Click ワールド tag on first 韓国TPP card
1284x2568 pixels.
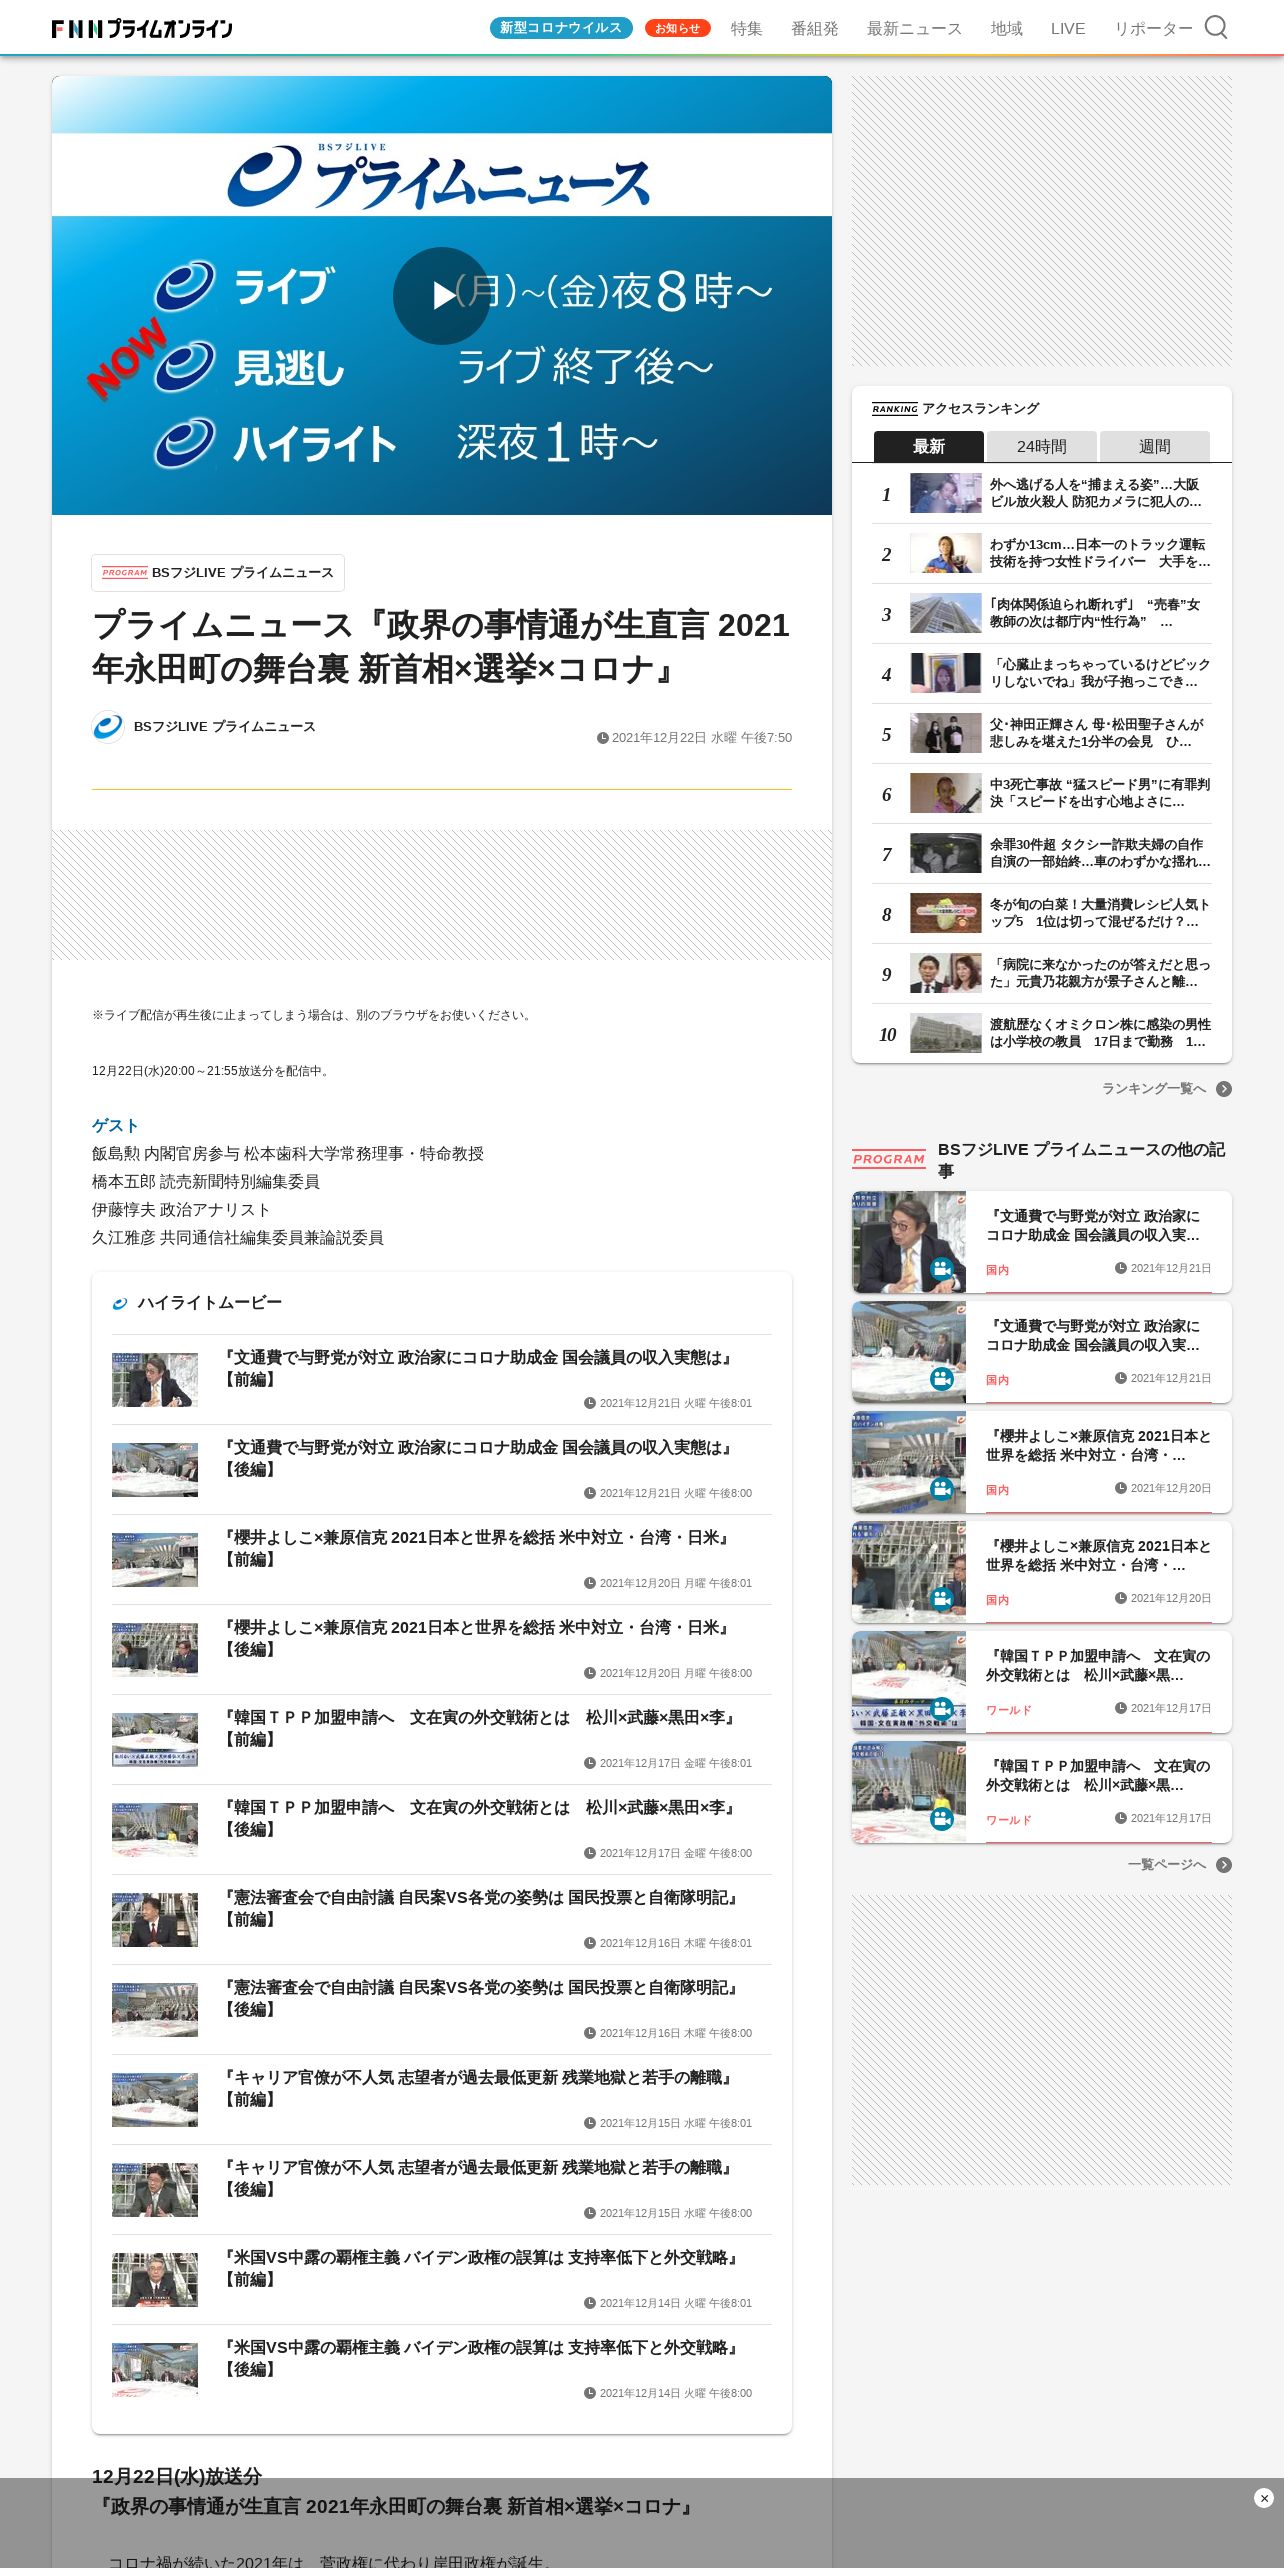(x=1009, y=1710)
